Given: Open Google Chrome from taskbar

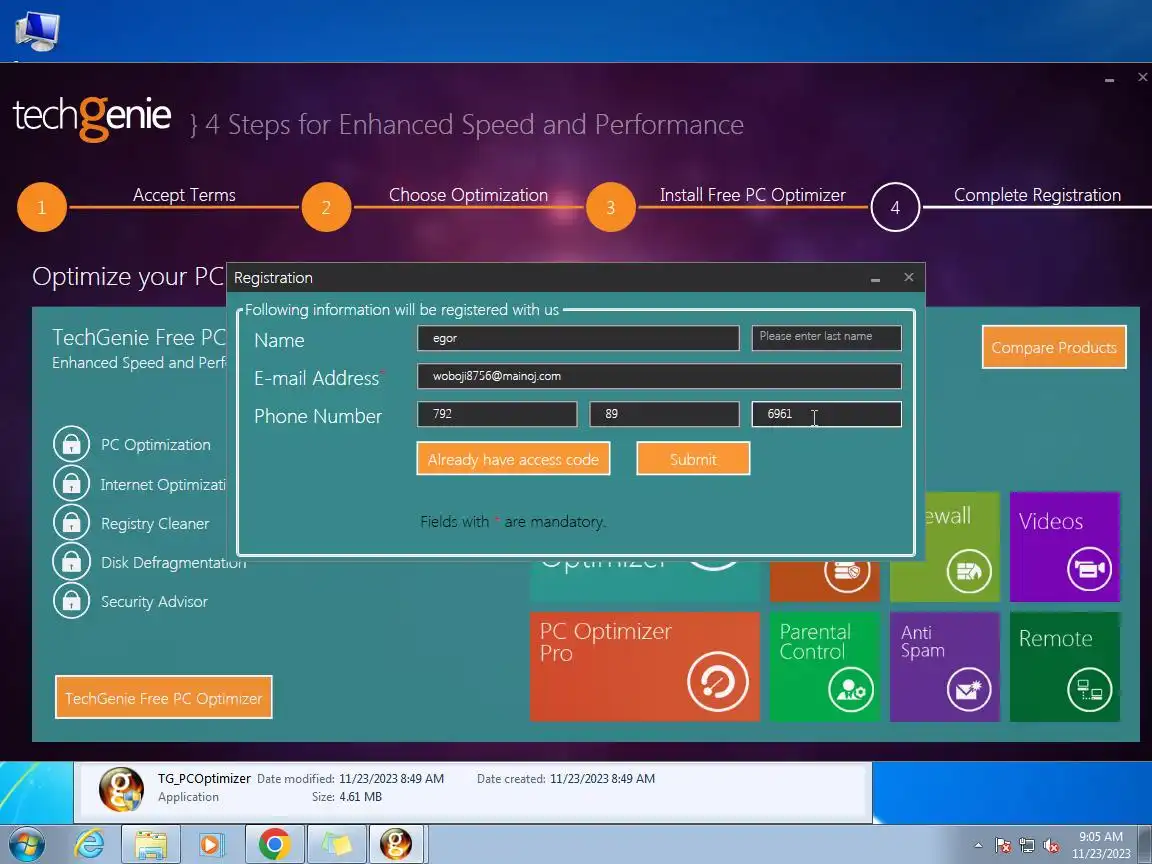Looking at the screenshot, I should (274, 845).
